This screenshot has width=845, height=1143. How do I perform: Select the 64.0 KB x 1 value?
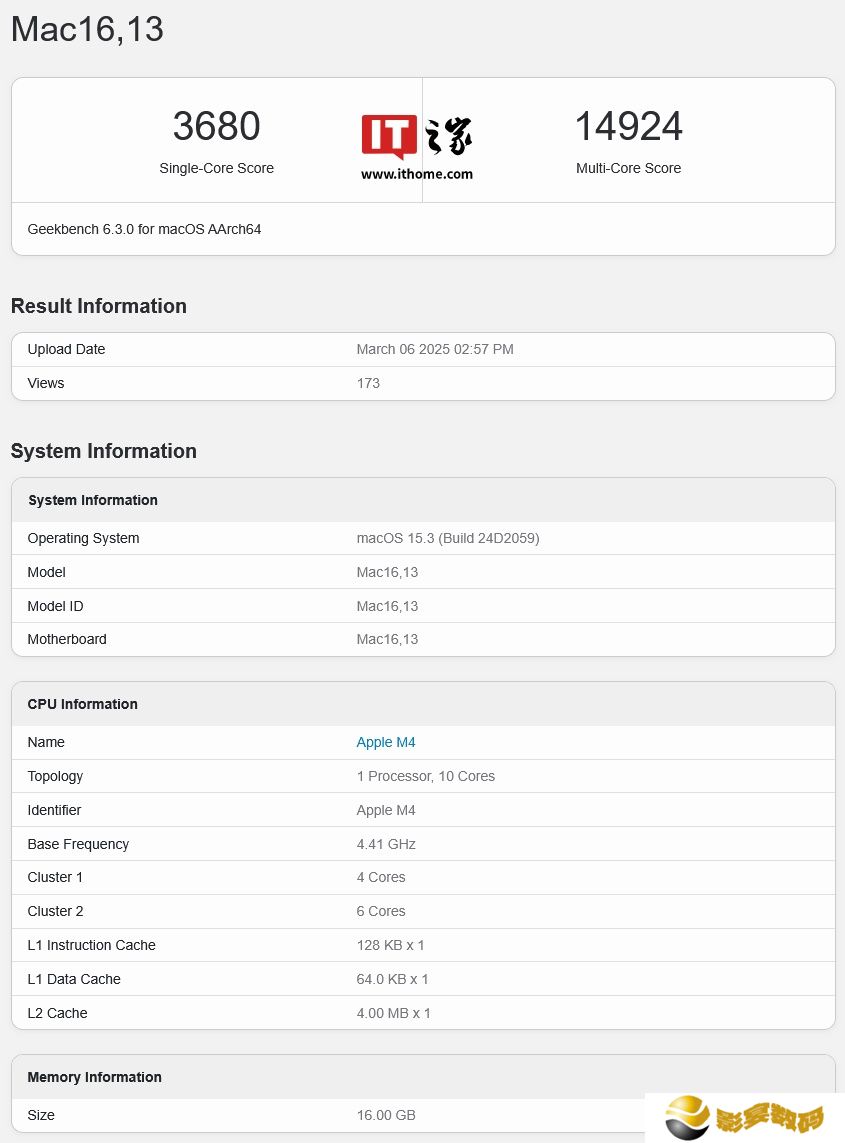392,979
